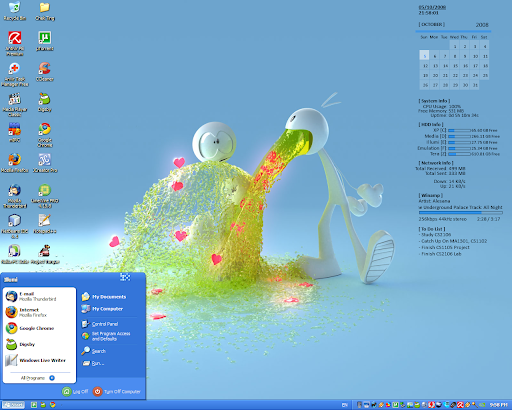The height and width of the screenshot is (410, 512).
Task: Click the Log Off button
Action: tap(75, 391)
